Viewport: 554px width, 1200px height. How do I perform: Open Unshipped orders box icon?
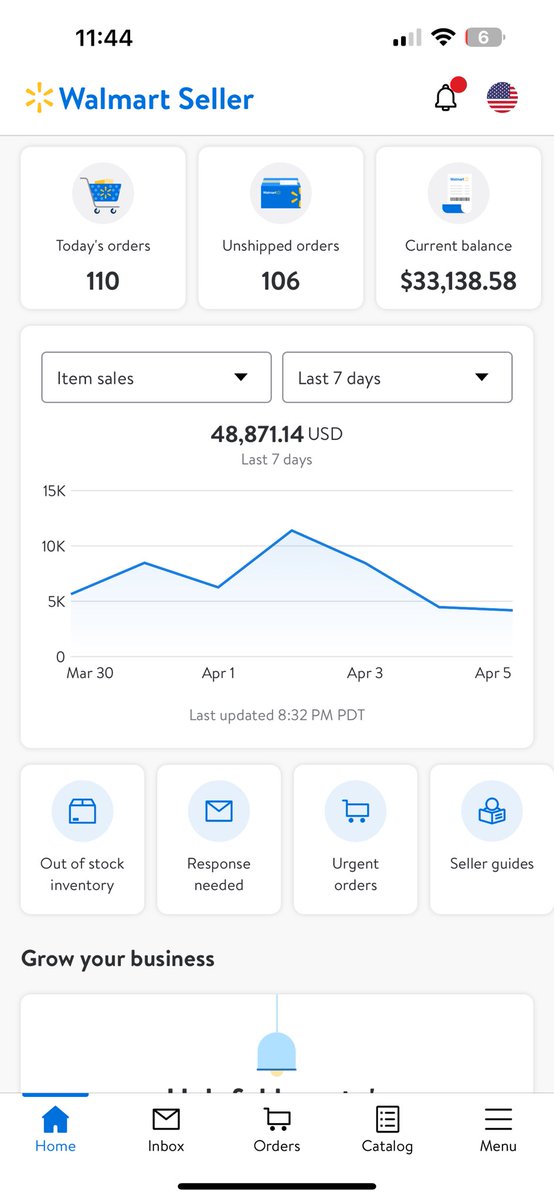click(281, 193)
